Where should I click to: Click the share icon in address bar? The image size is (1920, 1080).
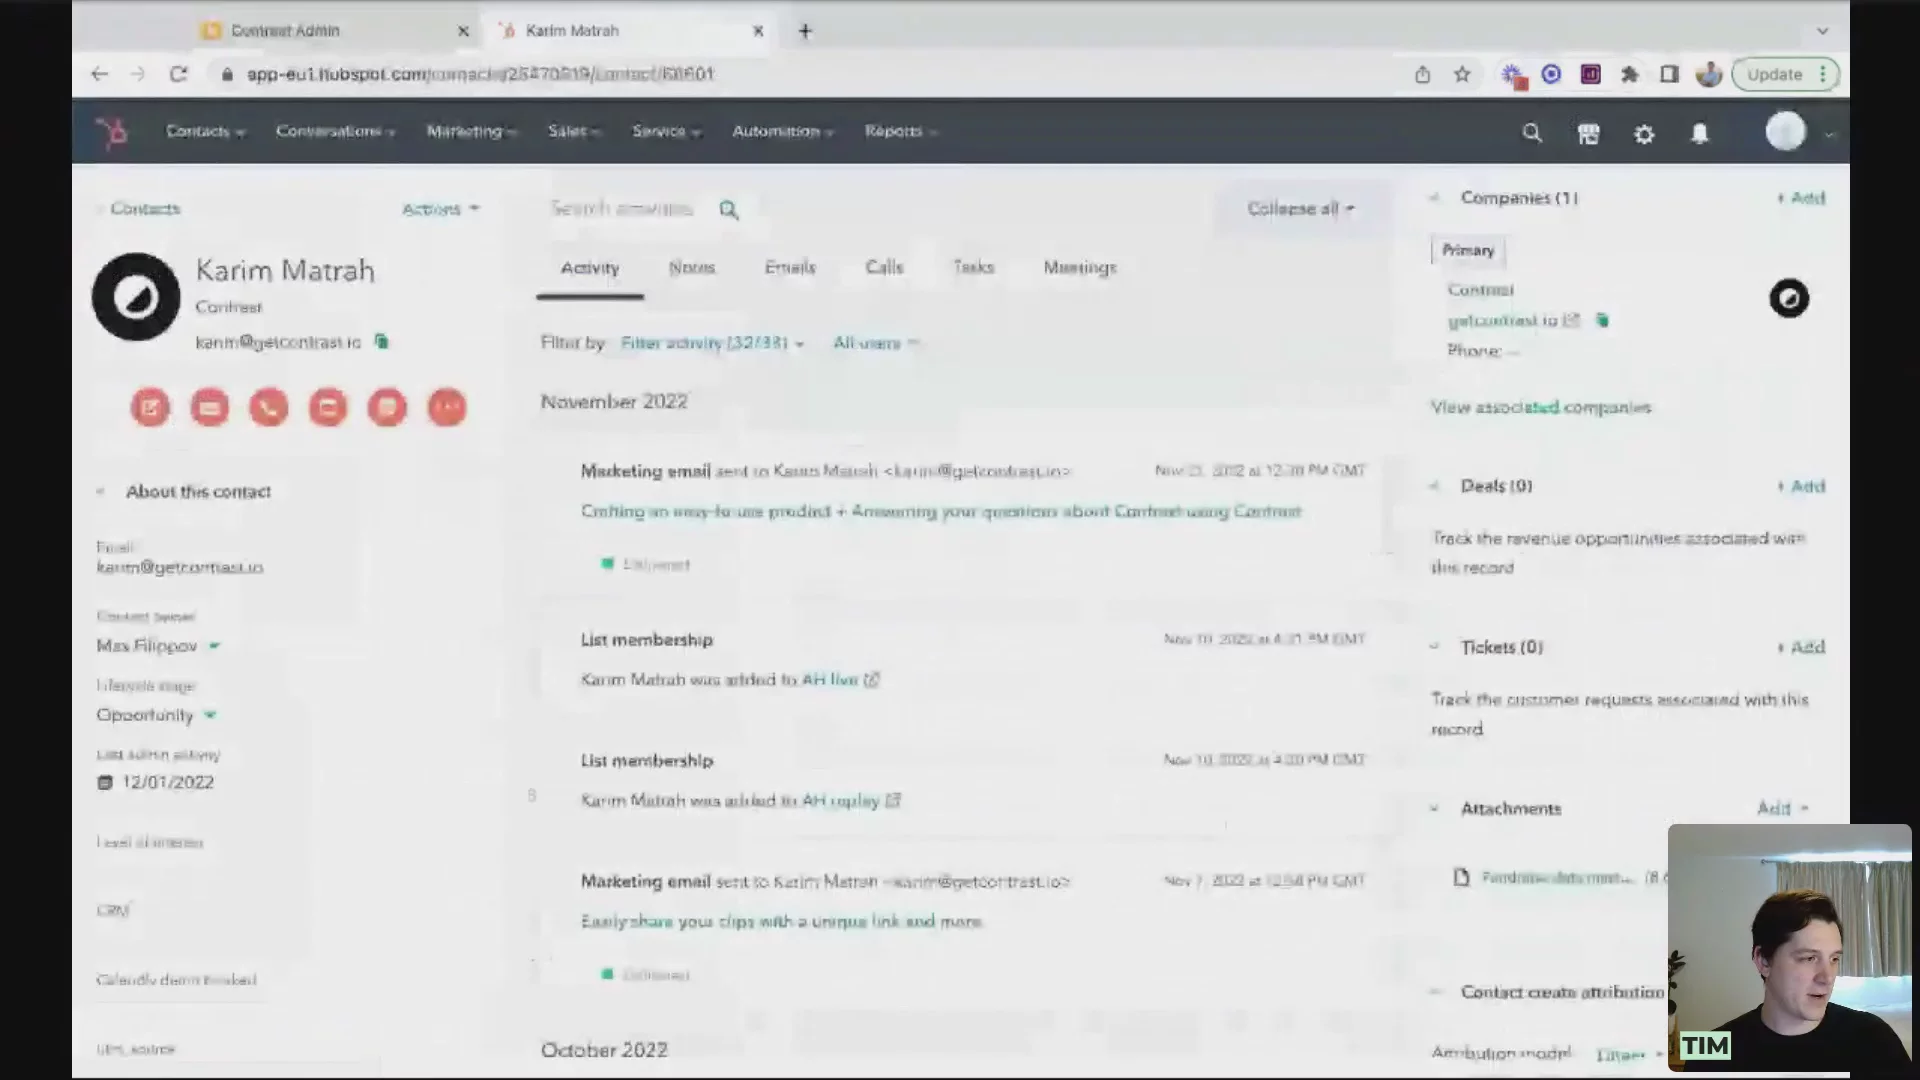(x=1422, y=74)
